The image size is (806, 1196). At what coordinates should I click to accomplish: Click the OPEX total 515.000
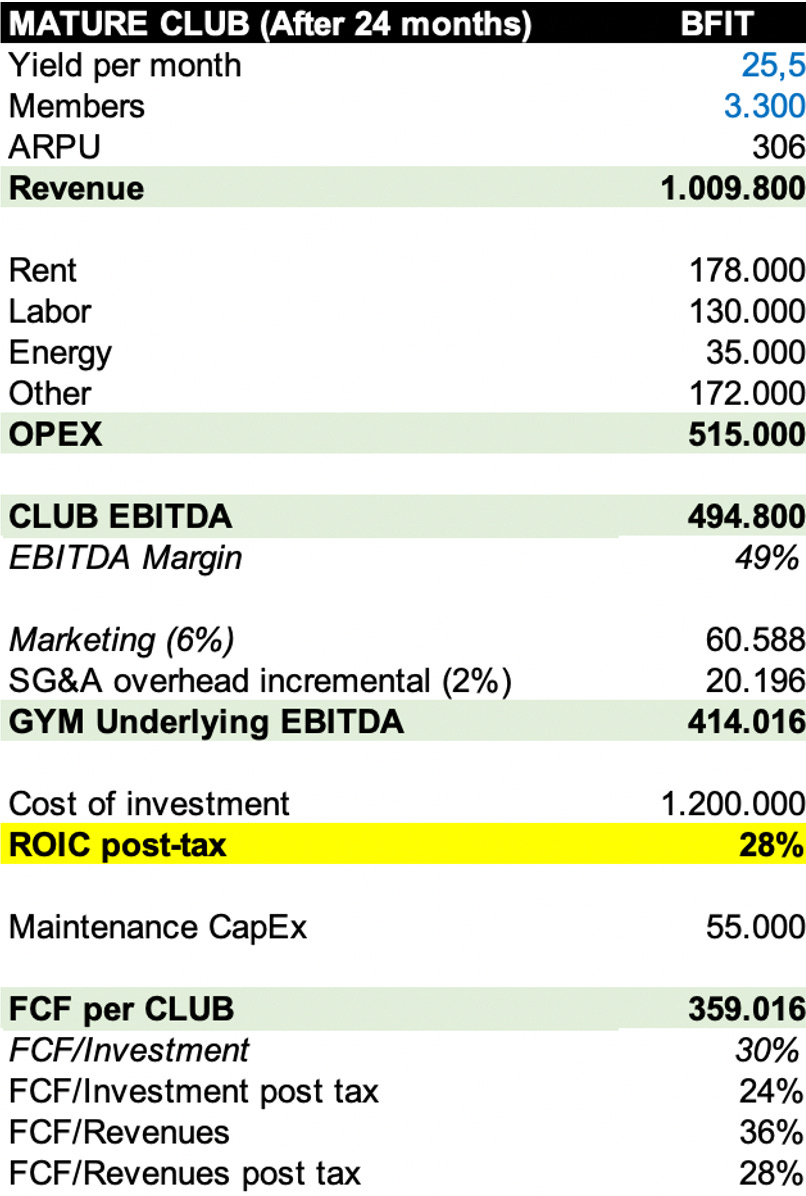pyautogui.click(x=747, y=435)
